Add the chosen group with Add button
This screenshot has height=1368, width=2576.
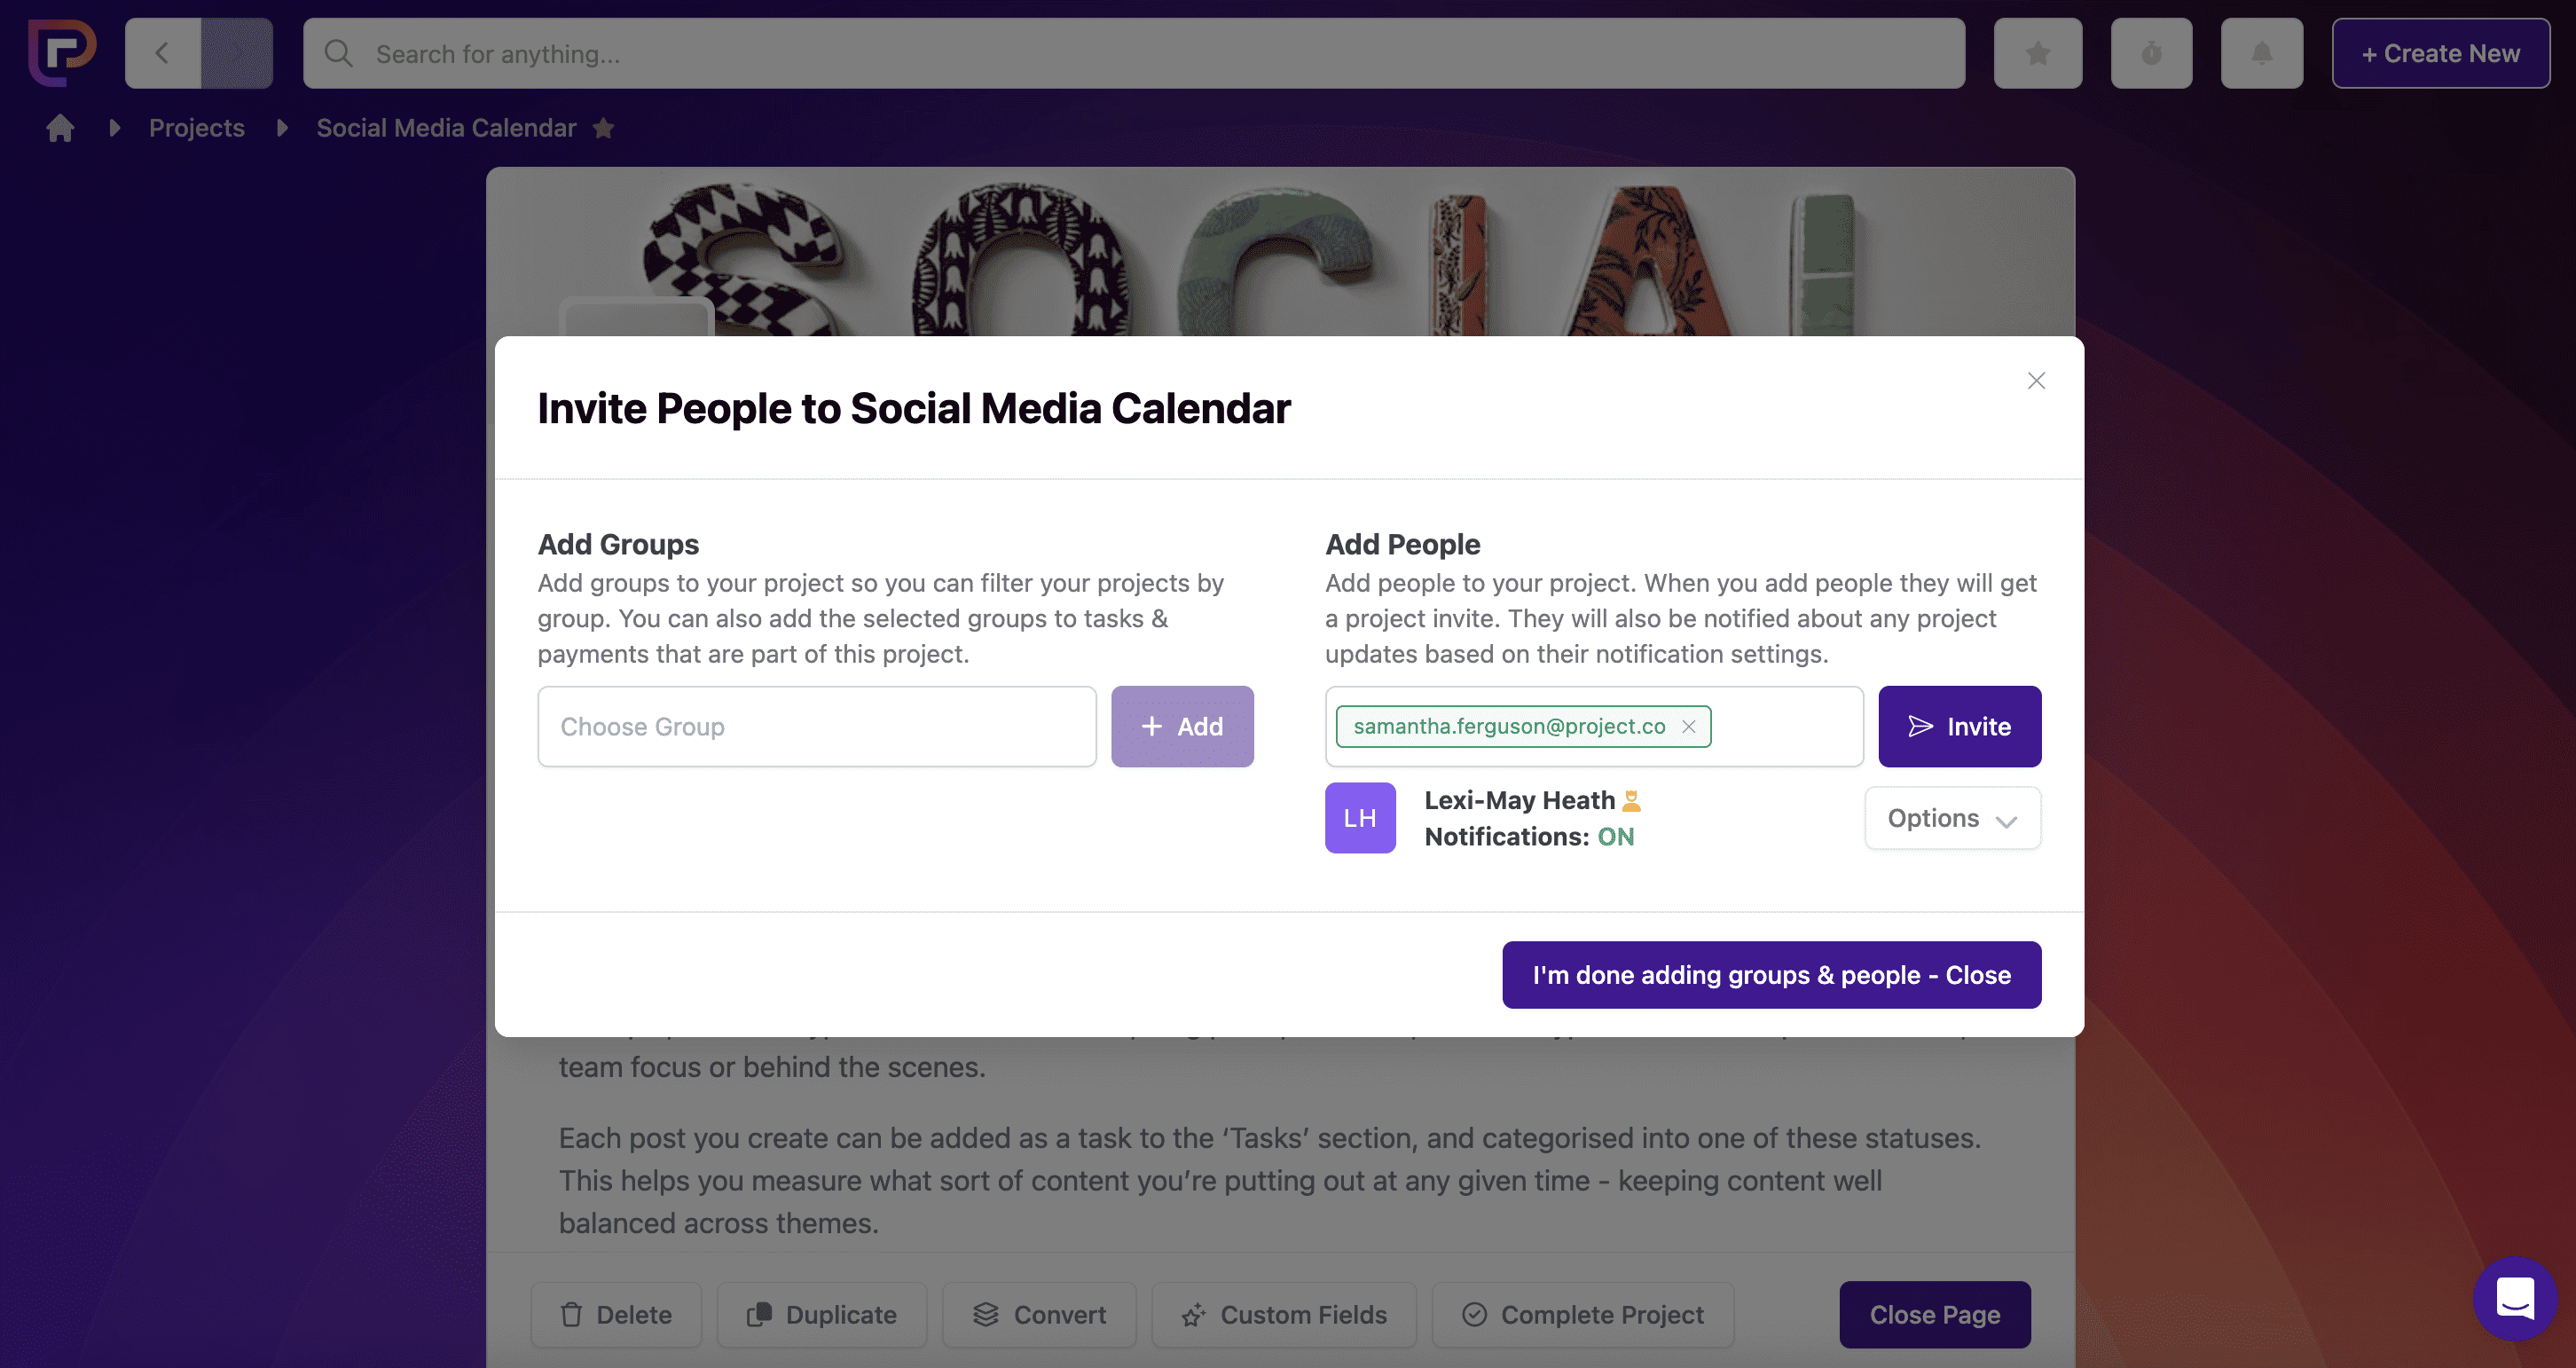1182,727
